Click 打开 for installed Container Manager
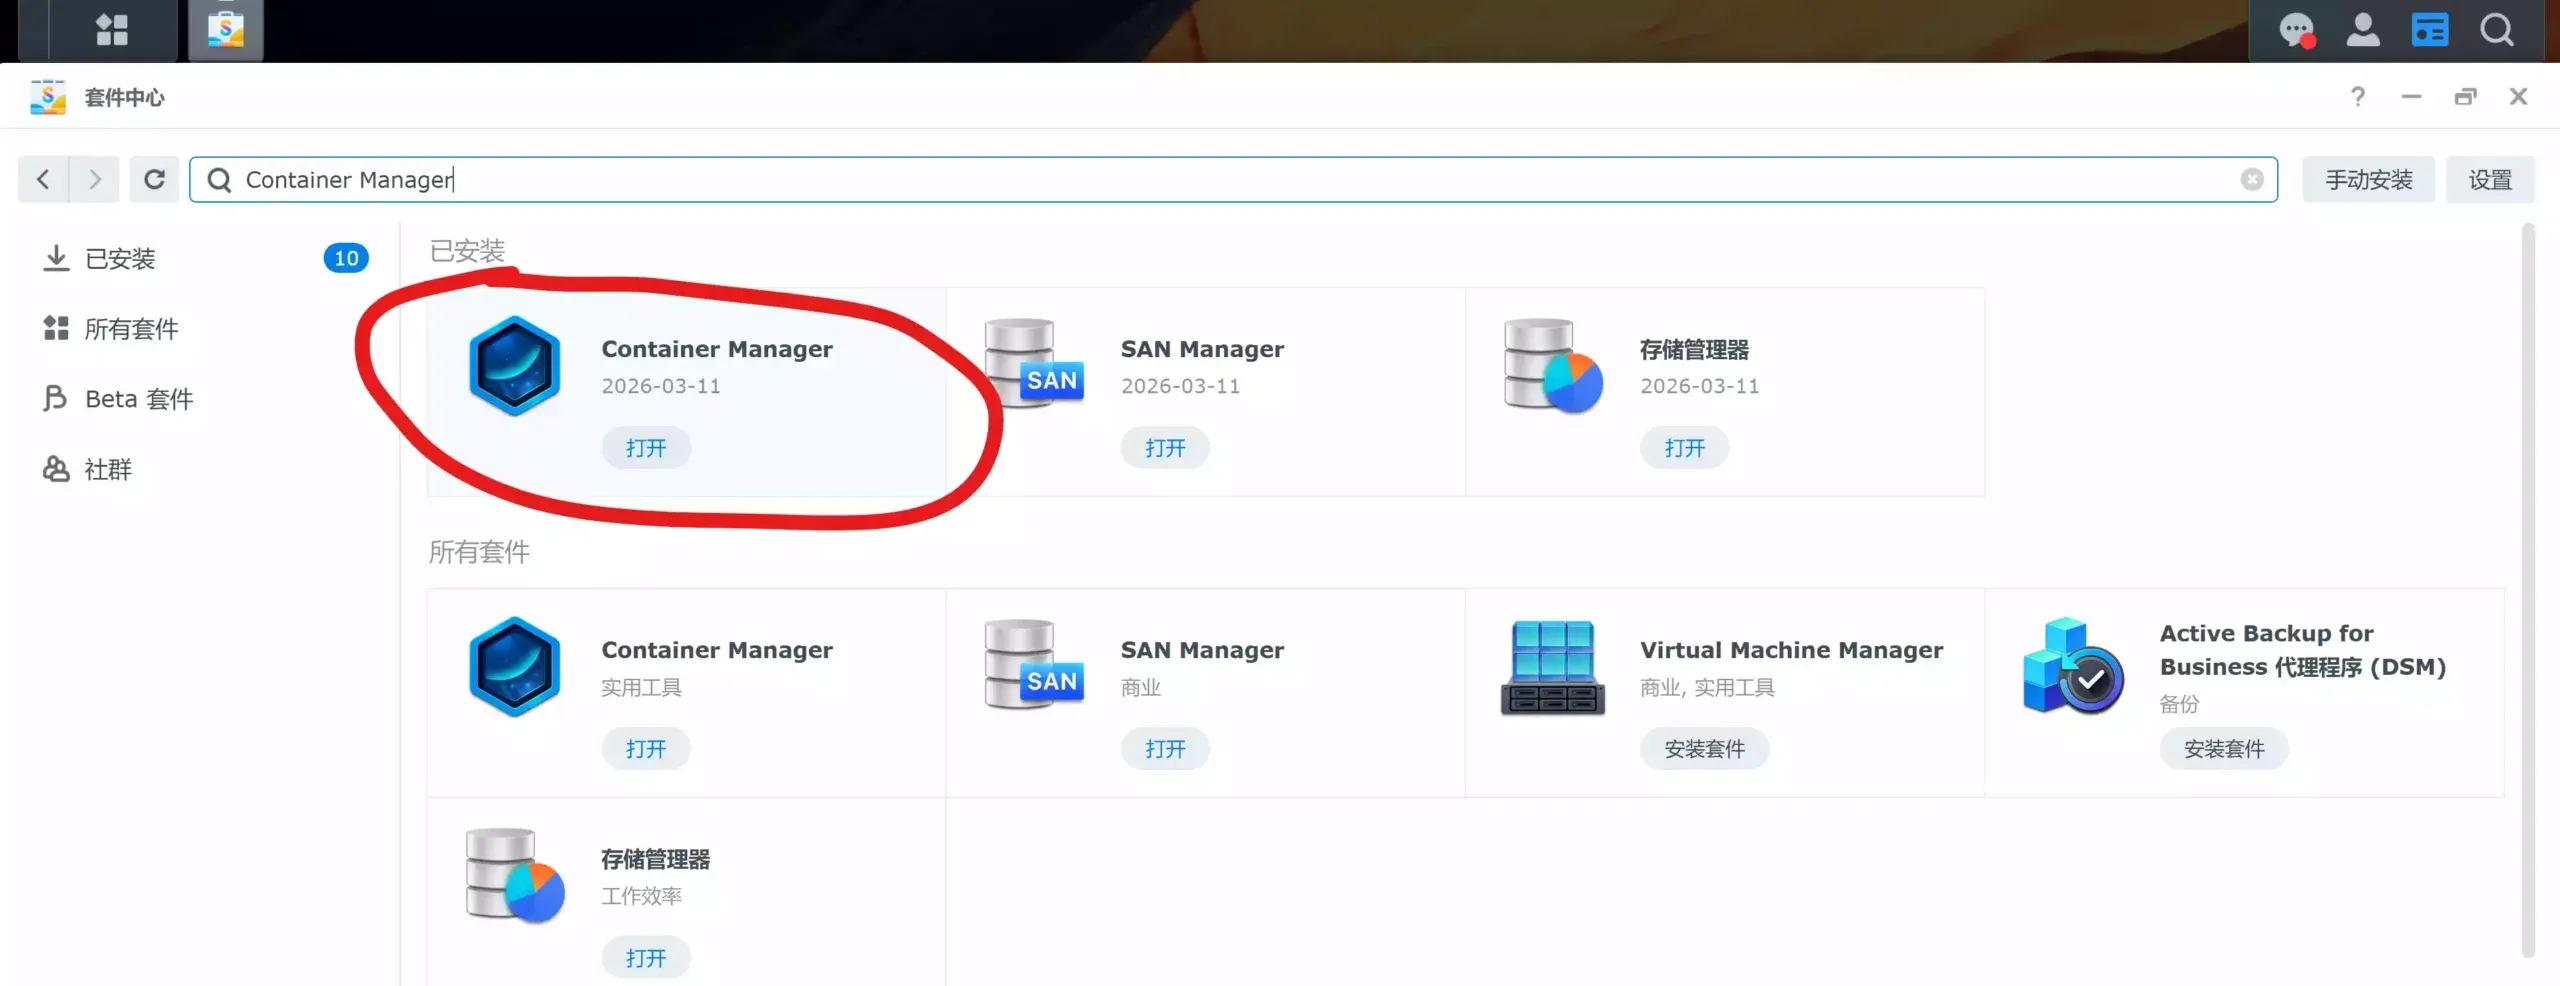 click(646, 448)
